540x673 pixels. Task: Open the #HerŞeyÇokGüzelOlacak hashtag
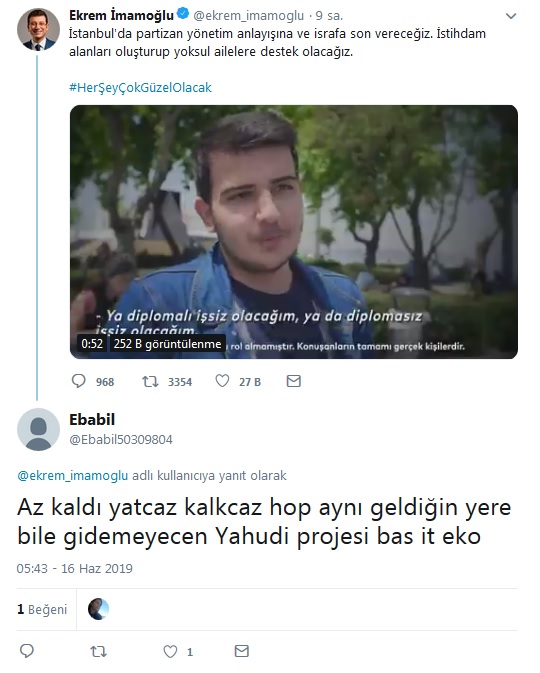tap(140, 88)
